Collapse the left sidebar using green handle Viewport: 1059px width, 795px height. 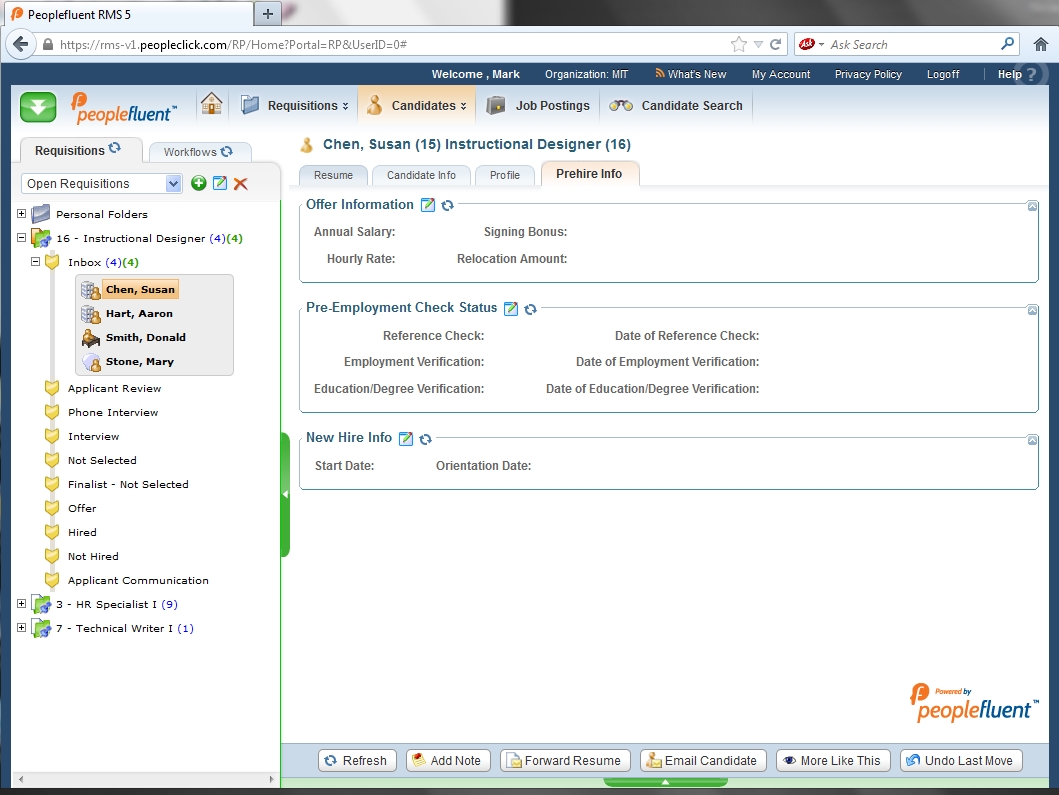point(285,494)
